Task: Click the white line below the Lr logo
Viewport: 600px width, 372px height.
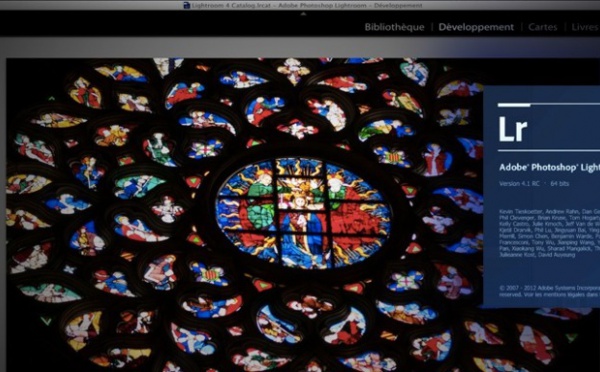Action: coord(549,150)
